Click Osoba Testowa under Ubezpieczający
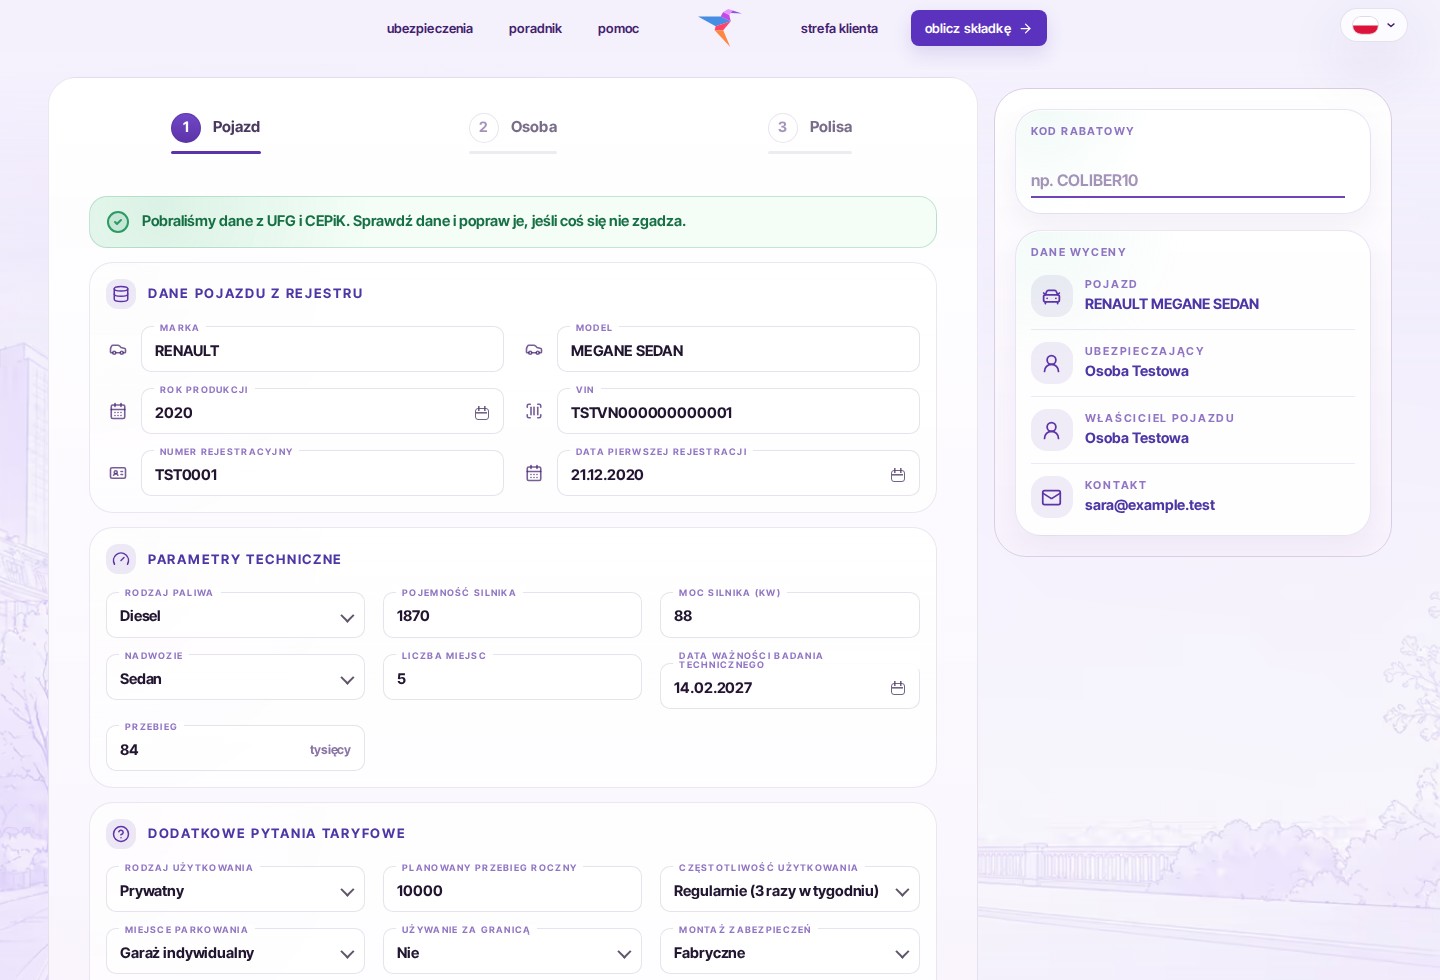This screenshot has height=980, width=1440. pyautogui.click(x=1137, y=371)
